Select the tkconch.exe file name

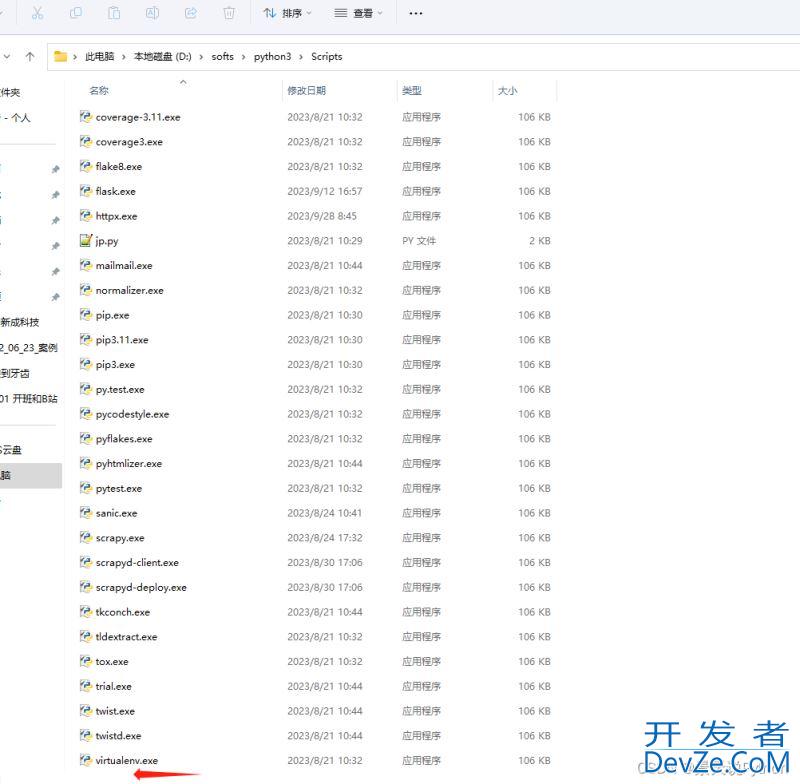(x=123, y=612)
